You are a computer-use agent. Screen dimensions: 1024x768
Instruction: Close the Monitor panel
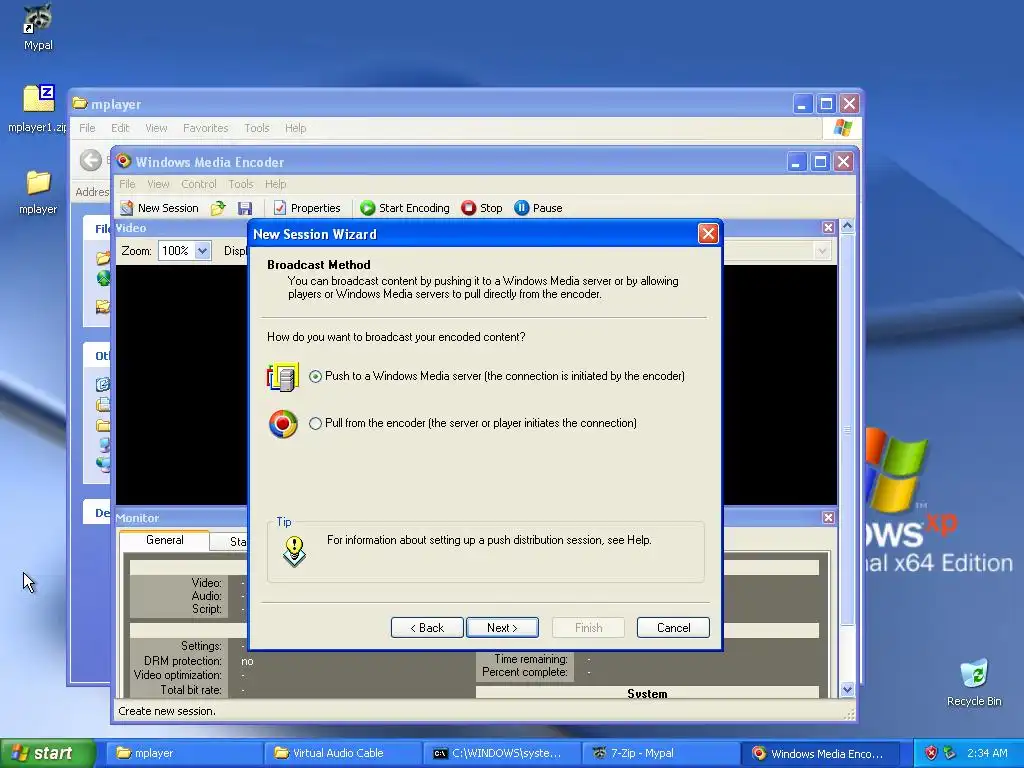pyautogui.click(x=828, y=517)
